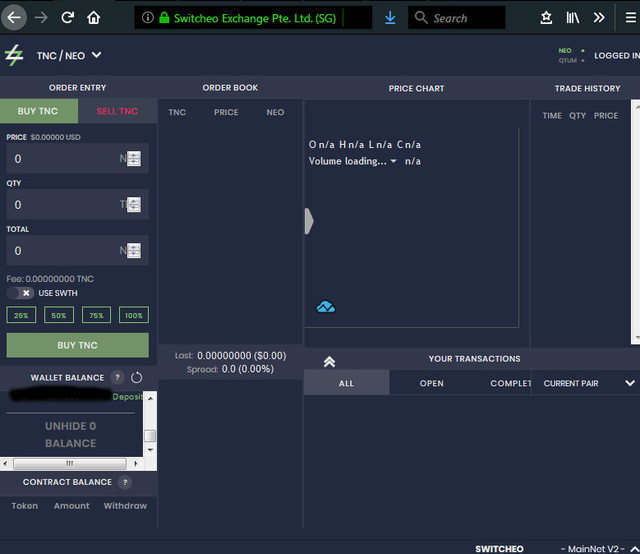Refresh wallet balance icon
Screen dimensions: 640x554
click(x=136, y=377)
